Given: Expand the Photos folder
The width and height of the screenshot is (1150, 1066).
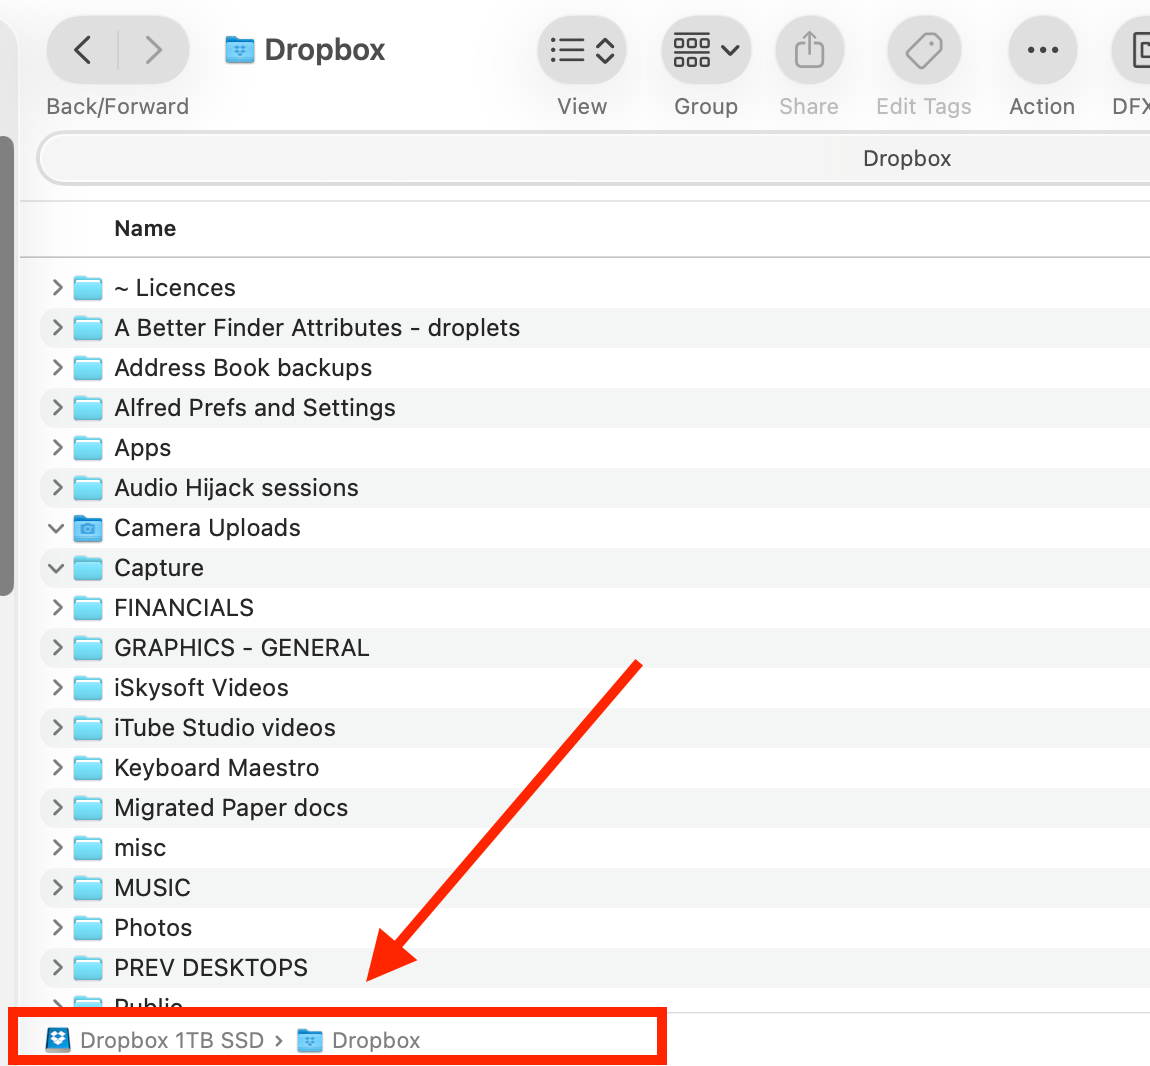Looking at the screenshot, I should tap(57, 927).
